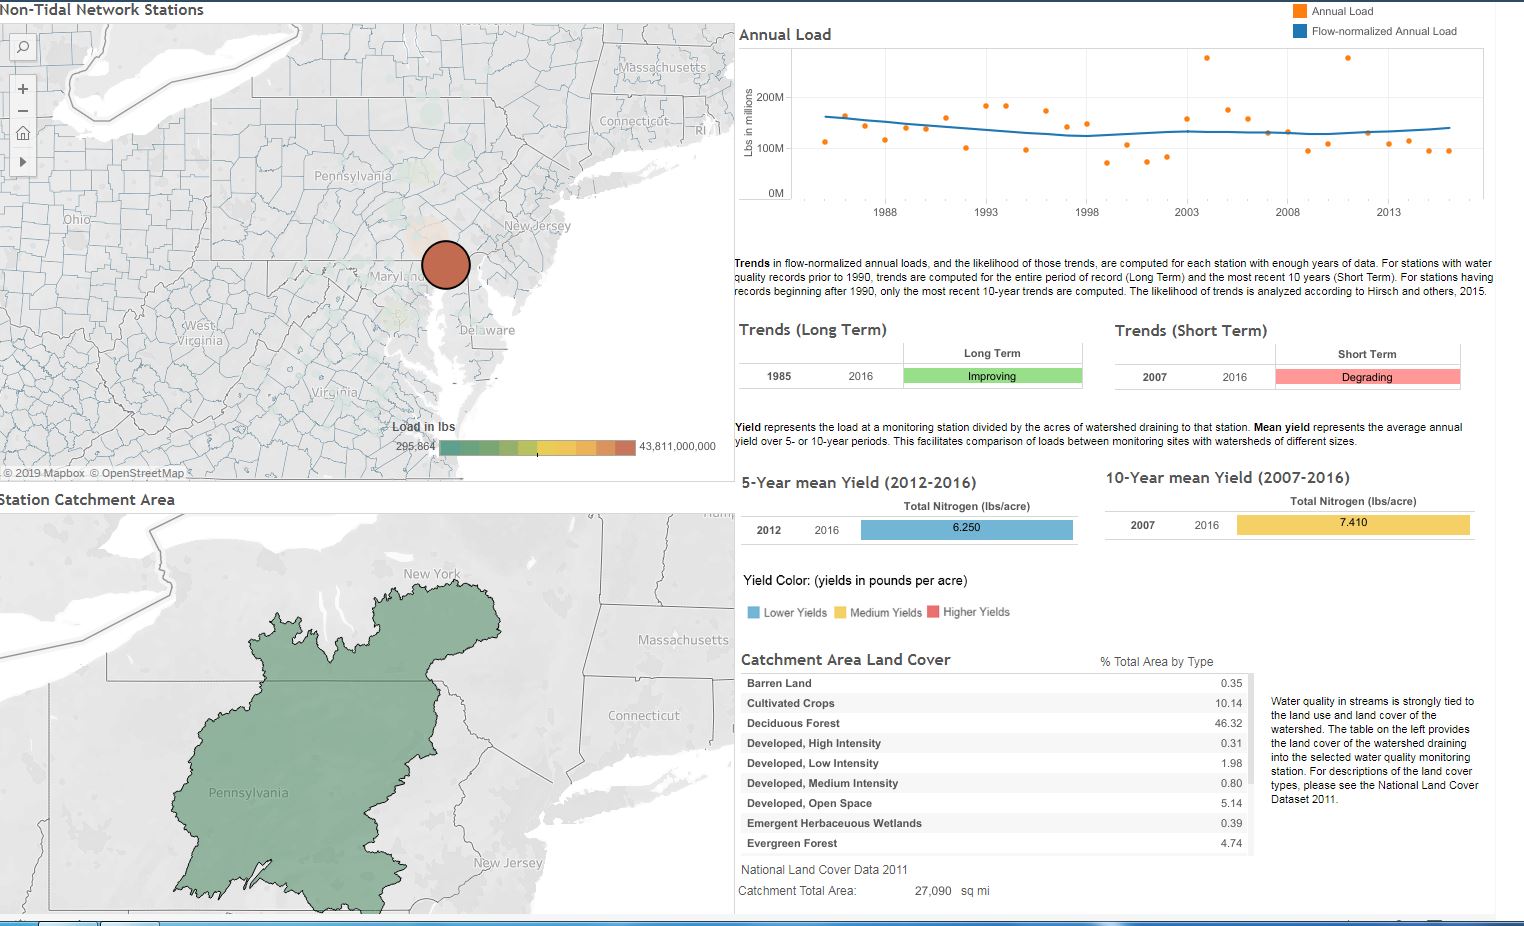Screen dimensions: 1524x926
Task: Zoom out with the minus button
Action: coord(22,111)
